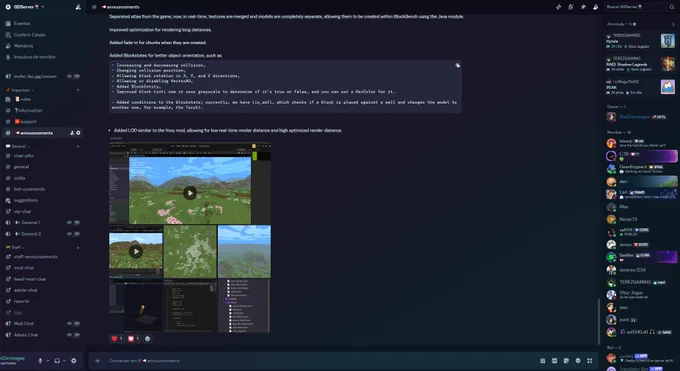680x371 pixels.
Task: Open the head-mod-chat channel
Action: [x=42, y=279]
